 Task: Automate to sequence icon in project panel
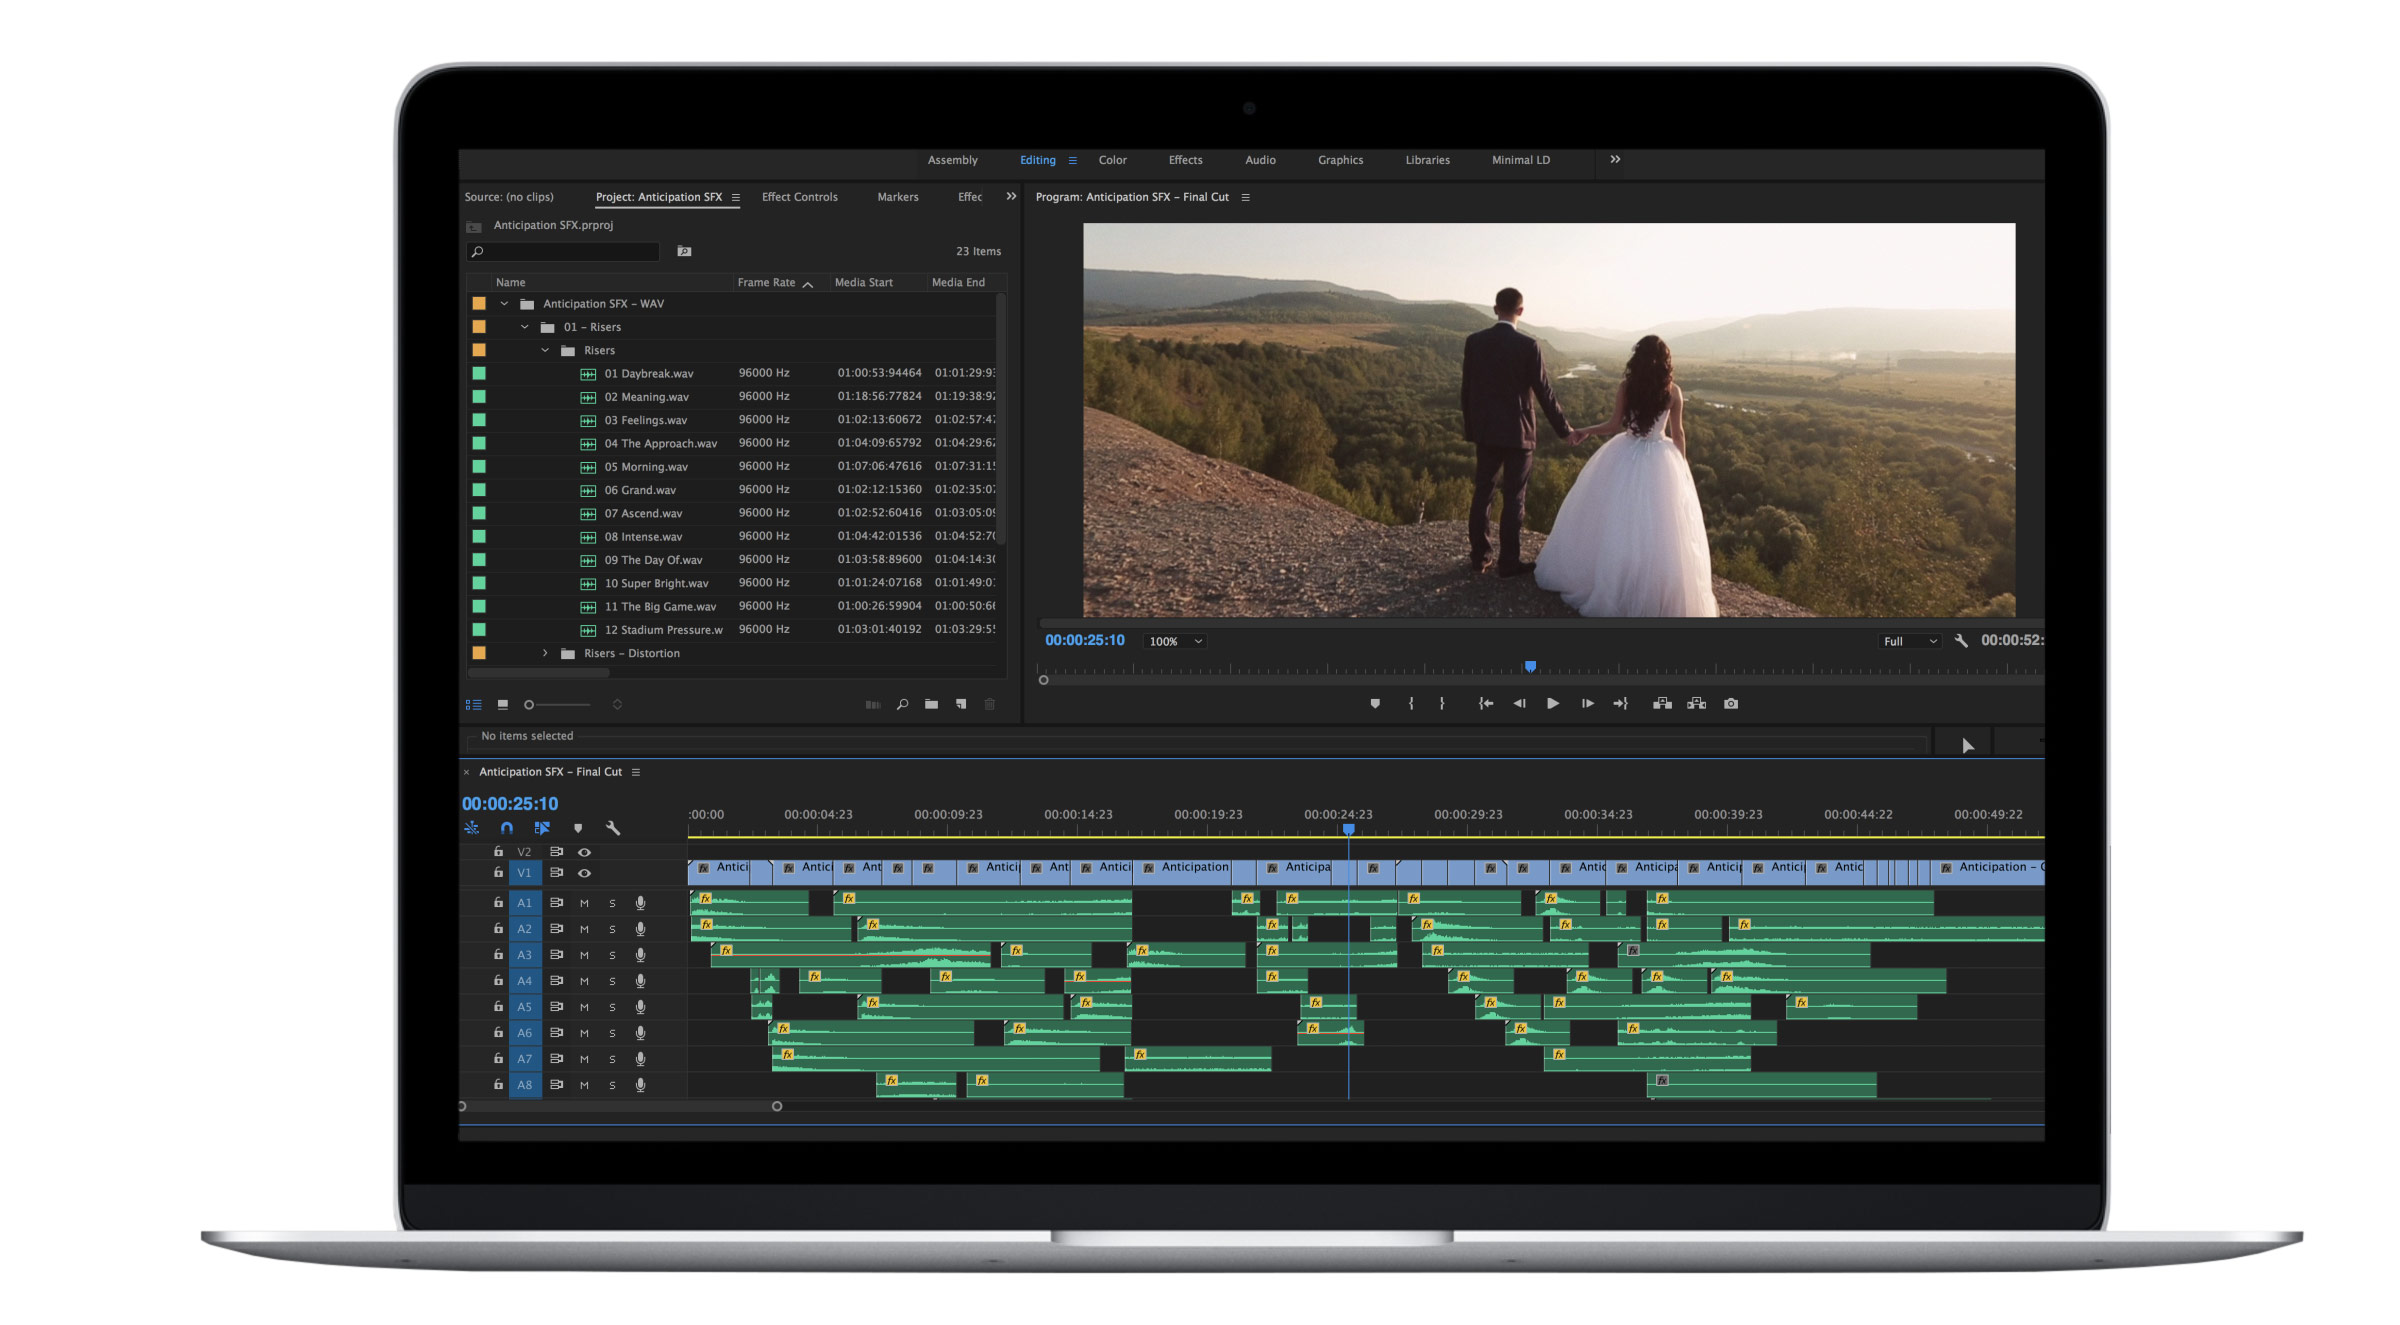[873, 705]
